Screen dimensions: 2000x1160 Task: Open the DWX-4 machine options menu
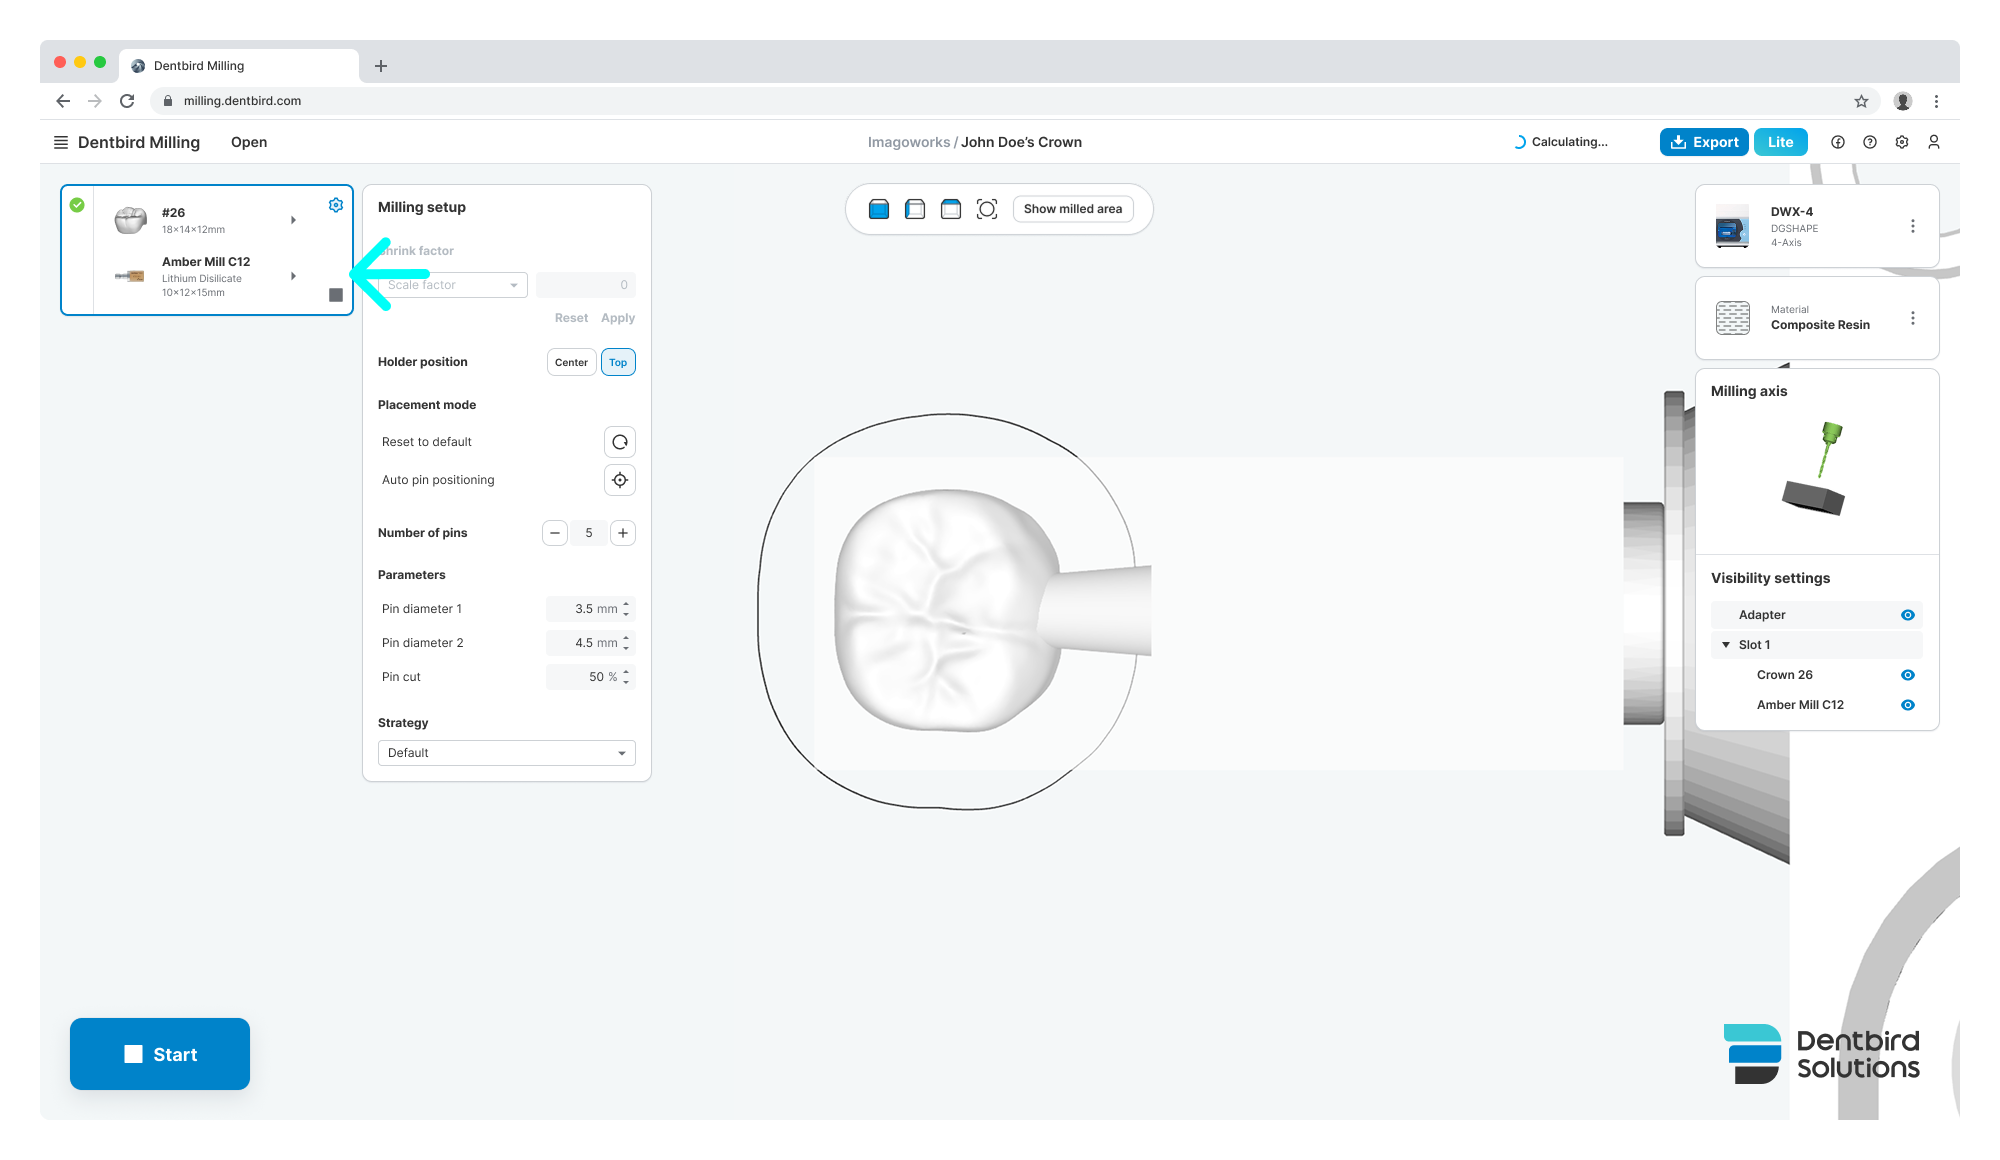click(1912, 226)
